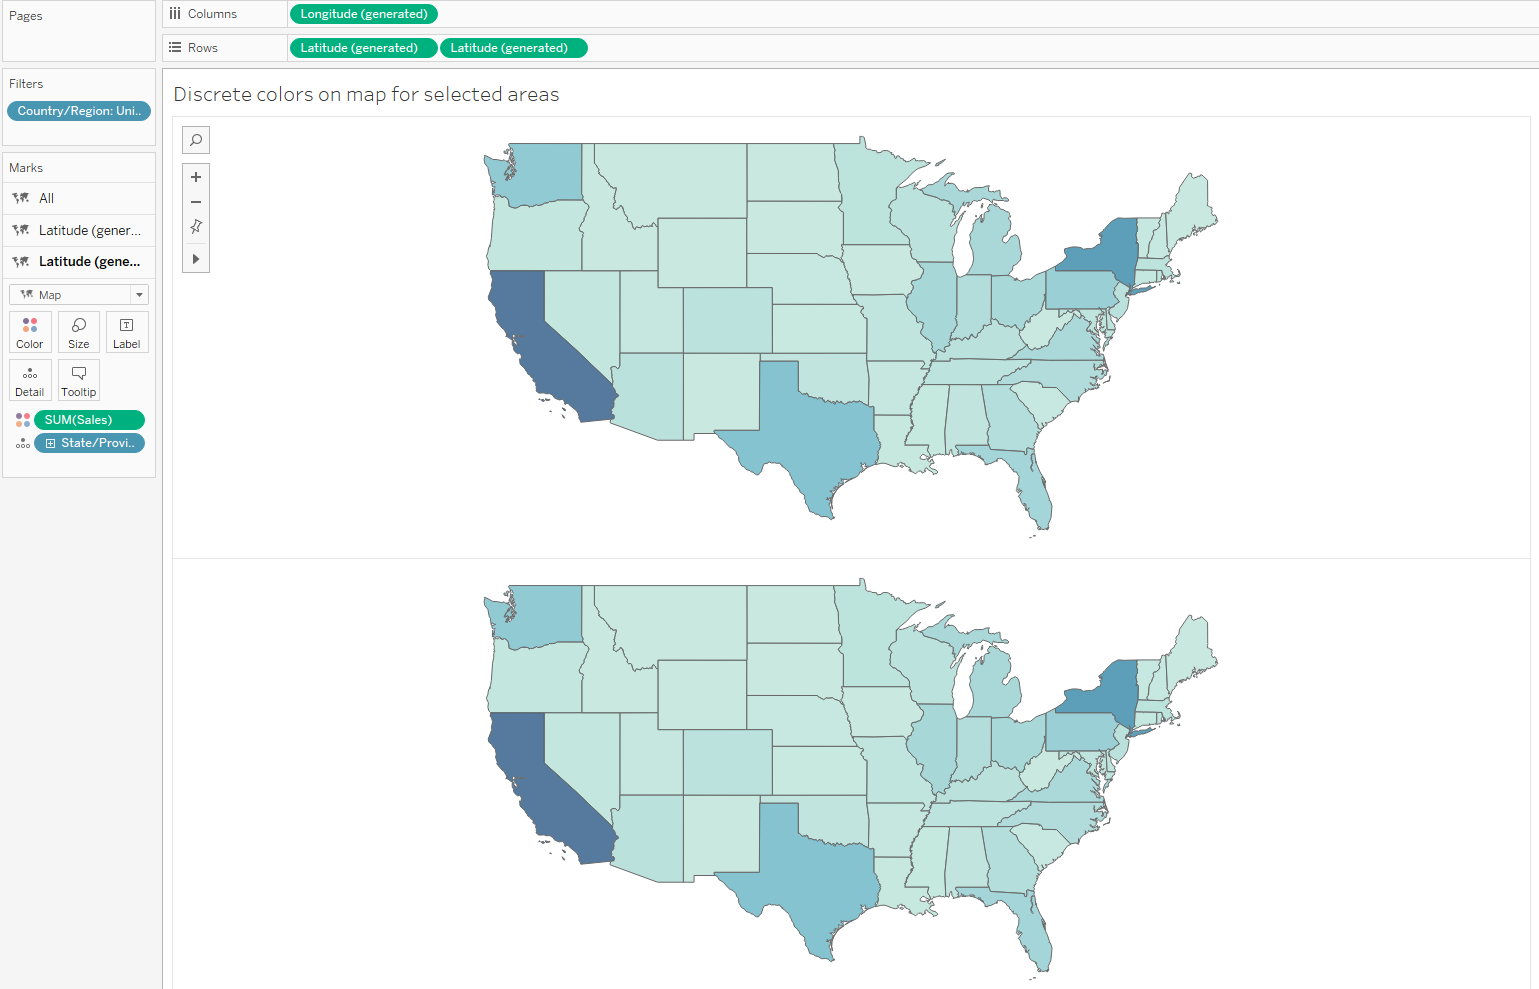
Task: Click the map search magnifier icon
Action: [196, 140]
